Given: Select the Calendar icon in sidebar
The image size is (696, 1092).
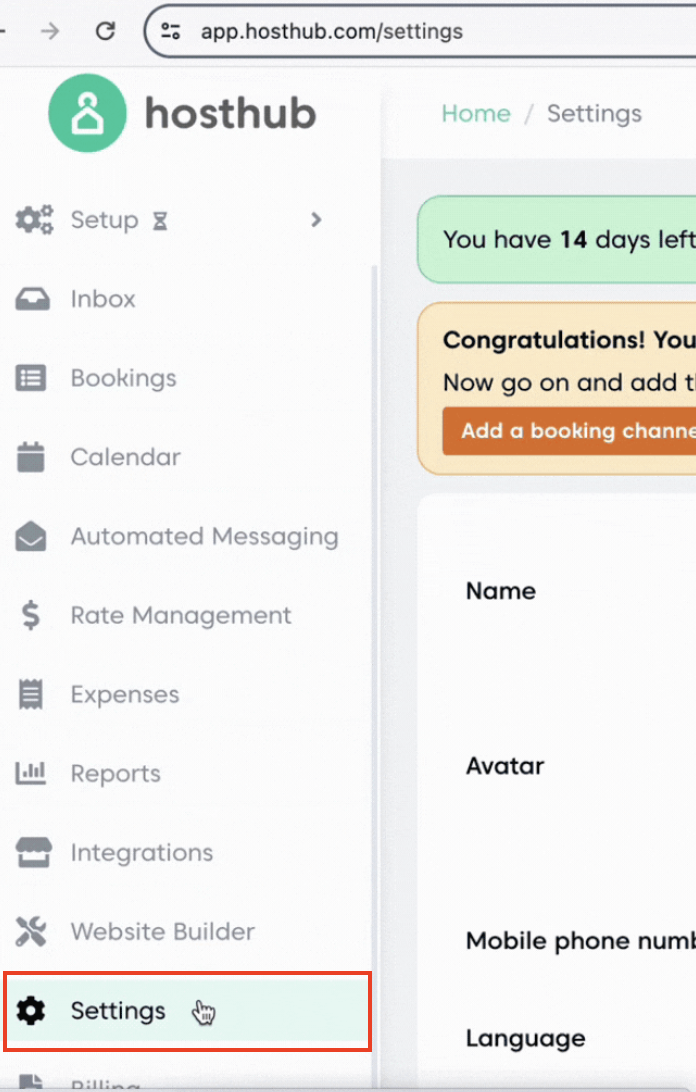Looking at the screenshot, I should [32, 457].
